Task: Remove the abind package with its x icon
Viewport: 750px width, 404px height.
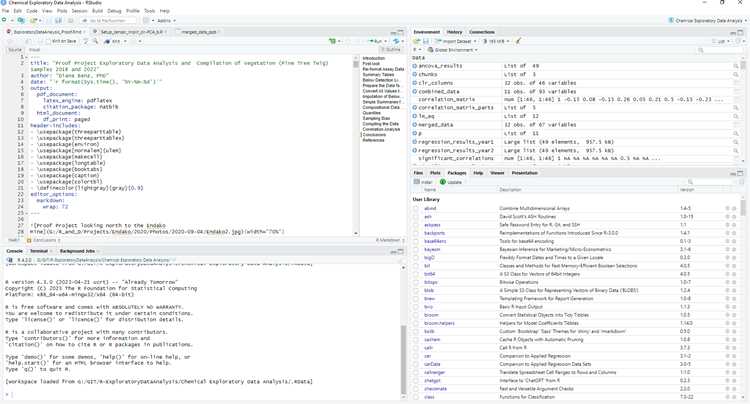Action: (734, 208)
